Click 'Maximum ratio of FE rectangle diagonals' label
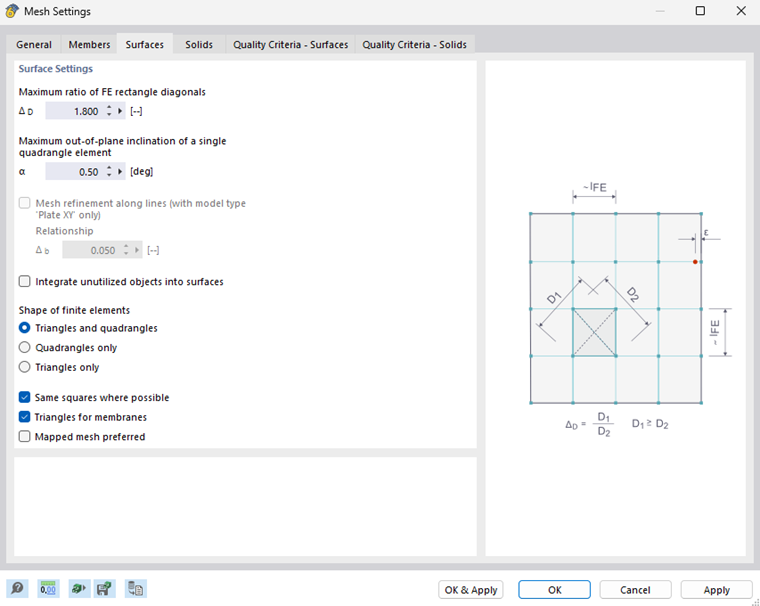Screen dimensions: 760x606 pyautogui.click(x=112, y=92)
